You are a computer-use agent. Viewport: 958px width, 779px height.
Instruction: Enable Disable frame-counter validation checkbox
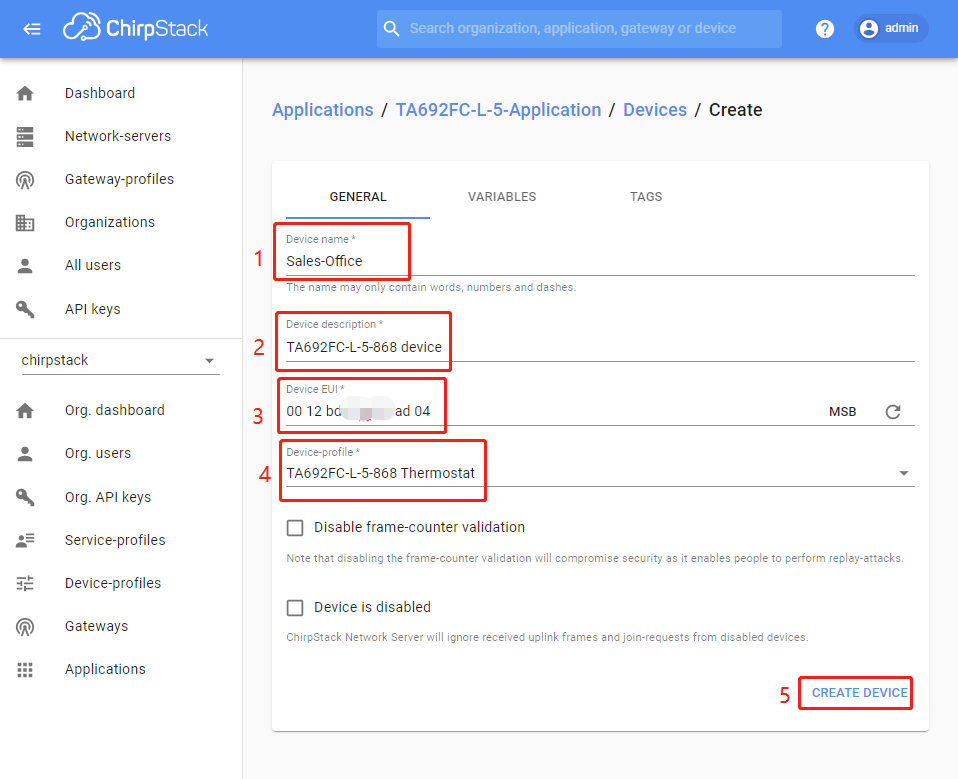295,527
